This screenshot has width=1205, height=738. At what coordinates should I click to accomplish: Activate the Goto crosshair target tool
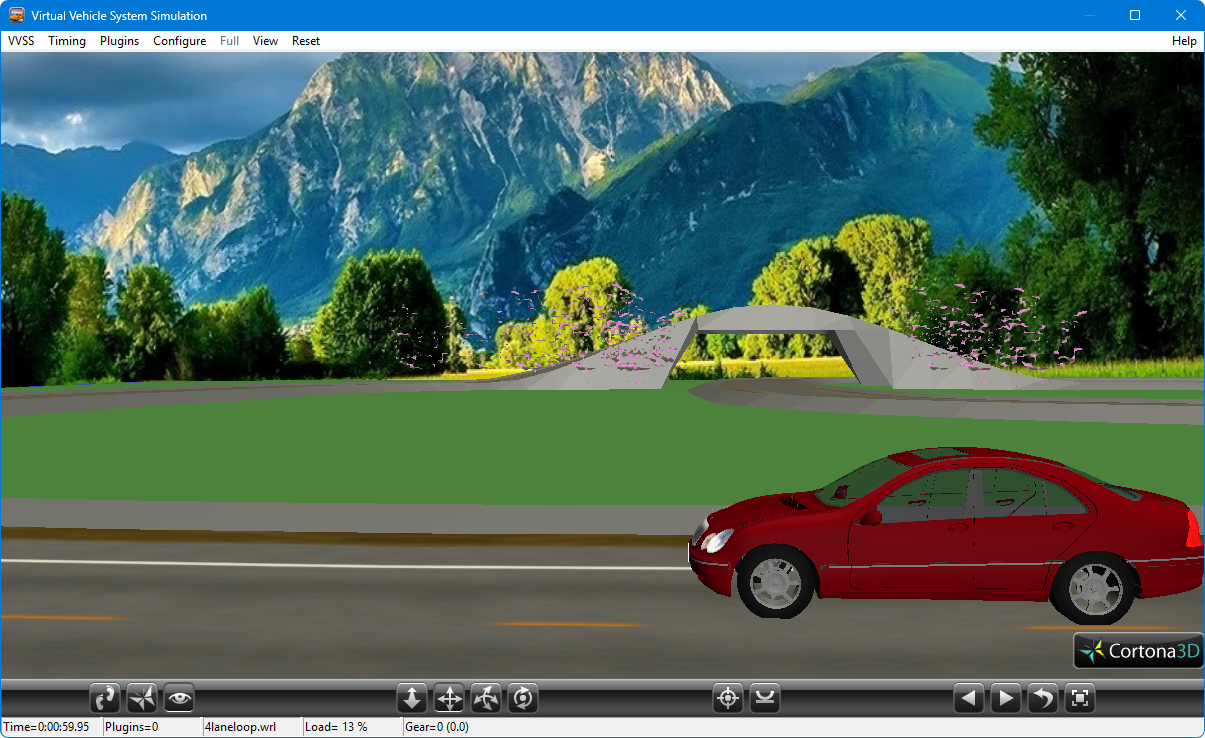728,698
